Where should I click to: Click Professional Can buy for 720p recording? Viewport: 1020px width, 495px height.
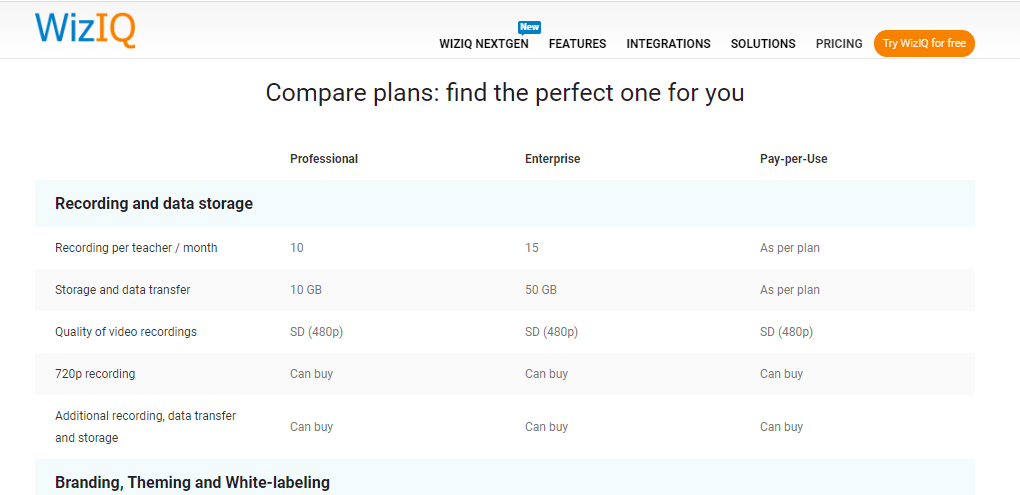[312, 374]
